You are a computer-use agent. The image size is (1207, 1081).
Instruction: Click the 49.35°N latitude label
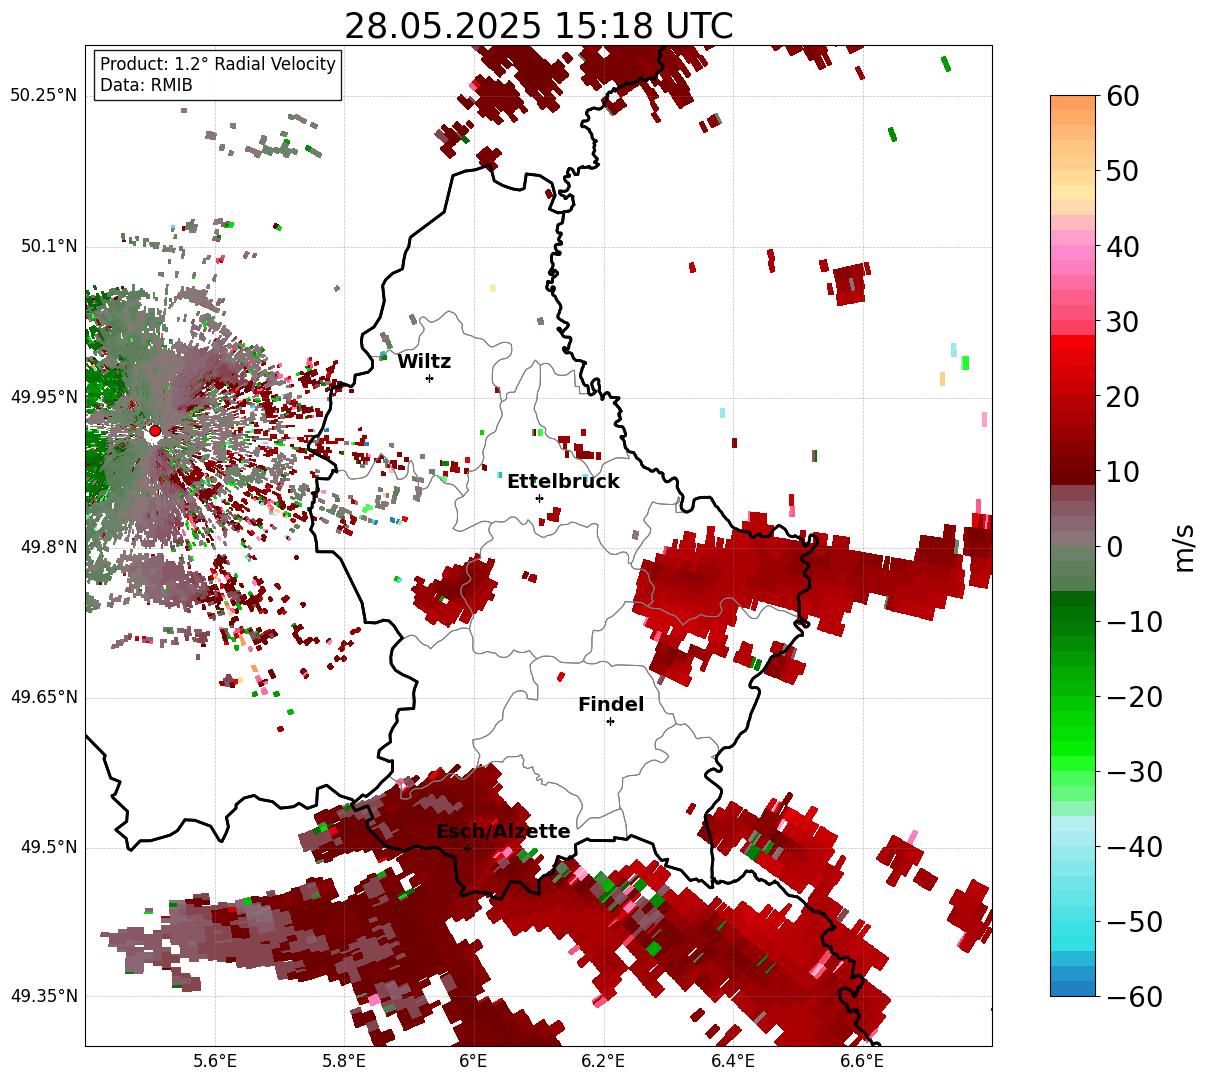(x=44, y=996)
